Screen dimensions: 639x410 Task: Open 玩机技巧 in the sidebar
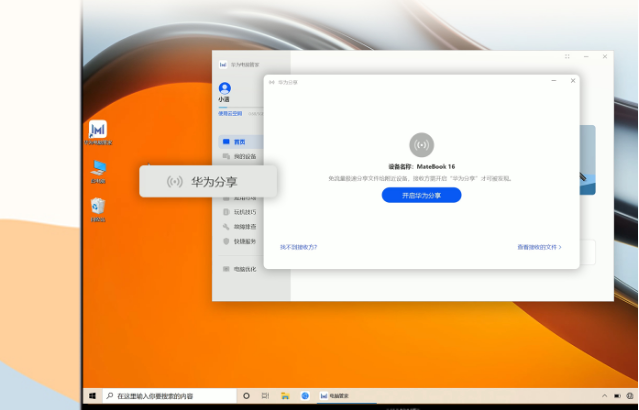click(x=240, y=212)
